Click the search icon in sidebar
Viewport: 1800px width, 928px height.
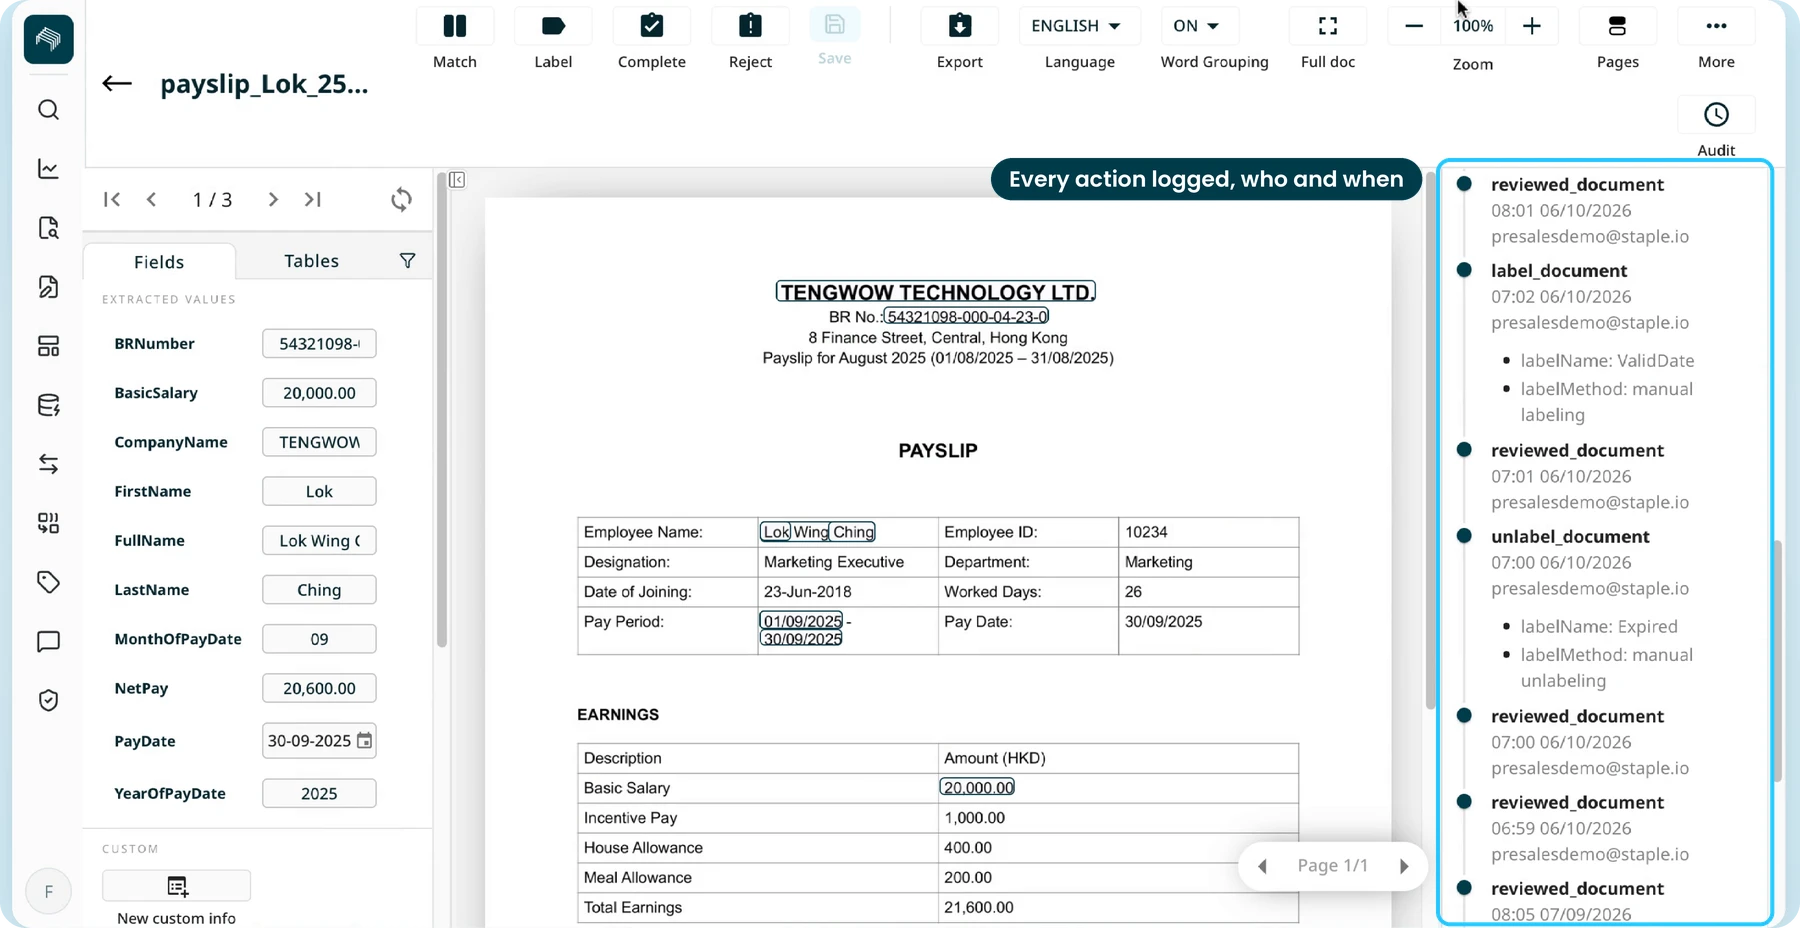[x=48, y=110]
